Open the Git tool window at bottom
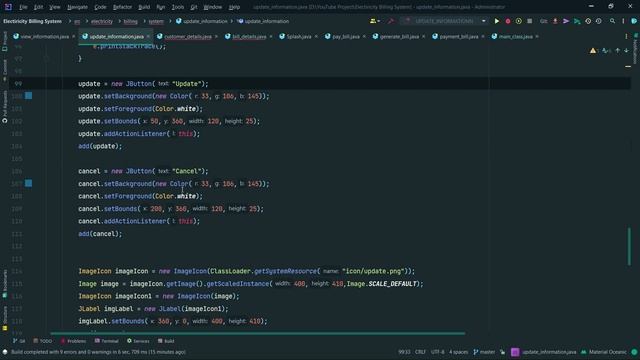This screenshot has width=640, height=360. [19, 341]
